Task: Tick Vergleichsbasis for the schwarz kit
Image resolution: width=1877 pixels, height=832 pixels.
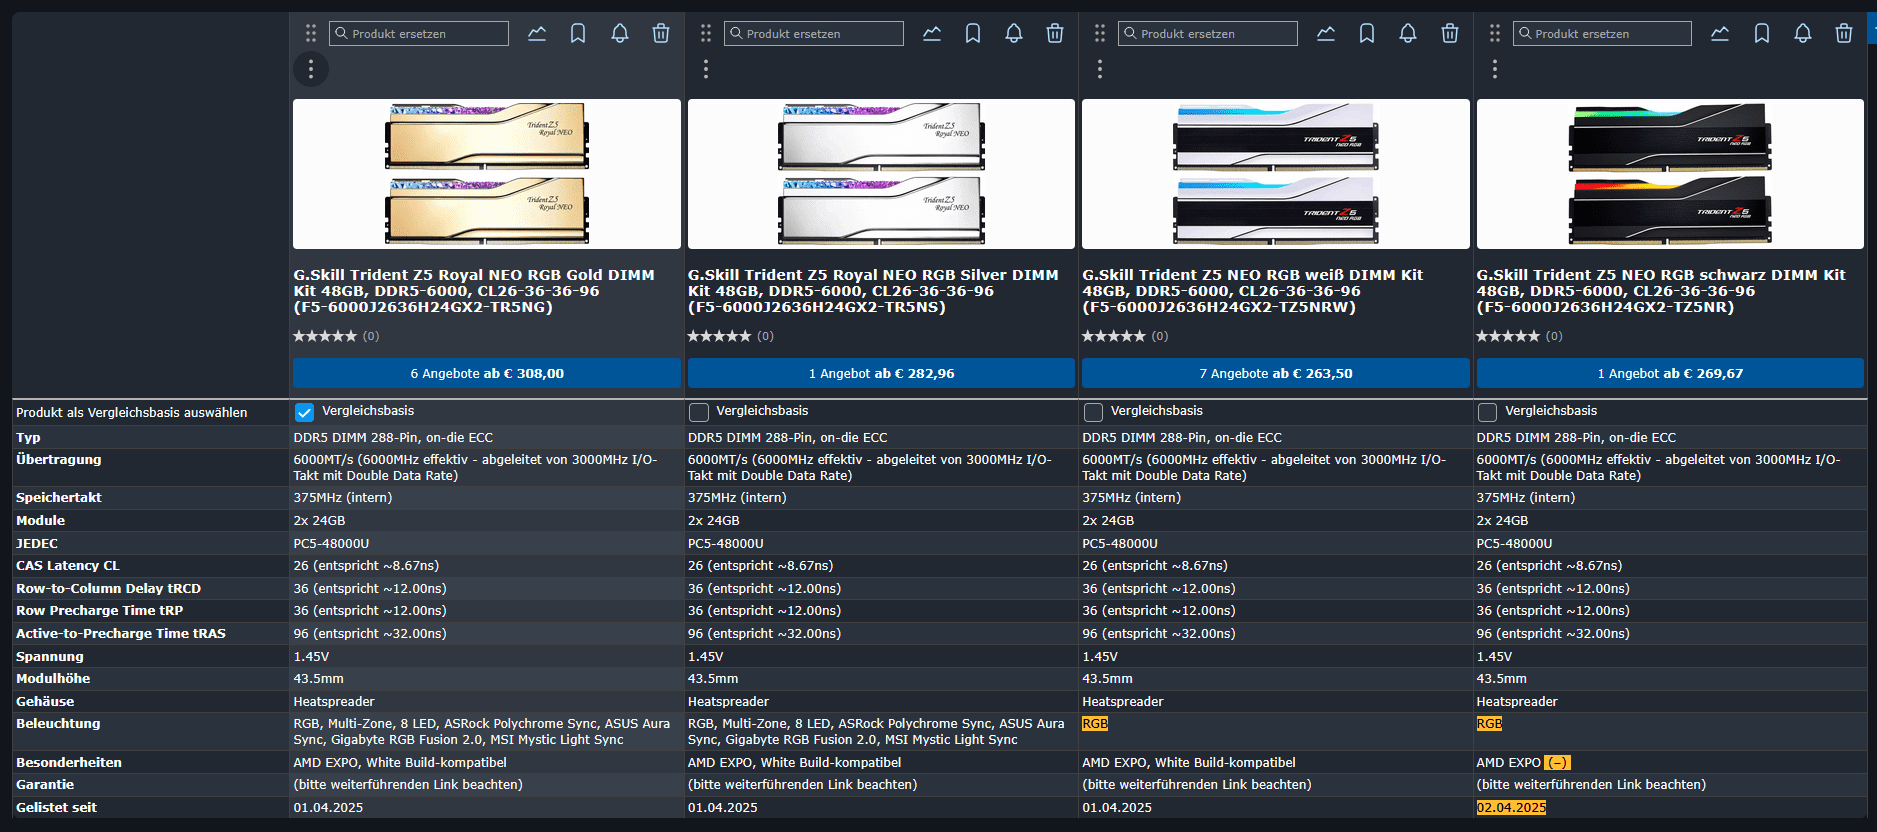Action: pos(1488,412)
